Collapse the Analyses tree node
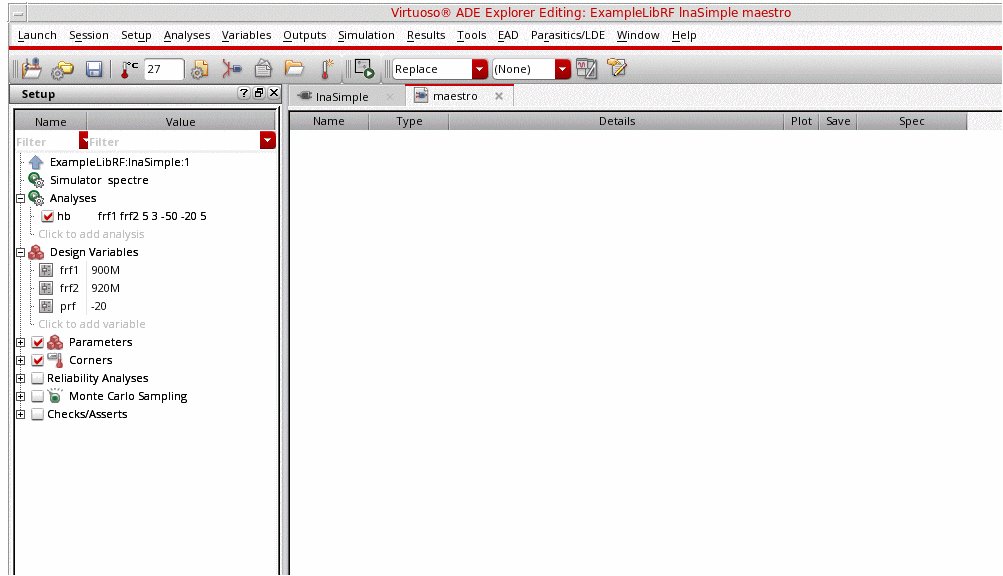Image resolution: width=1003 pixels, height=576 pixels. coord(20,198)
